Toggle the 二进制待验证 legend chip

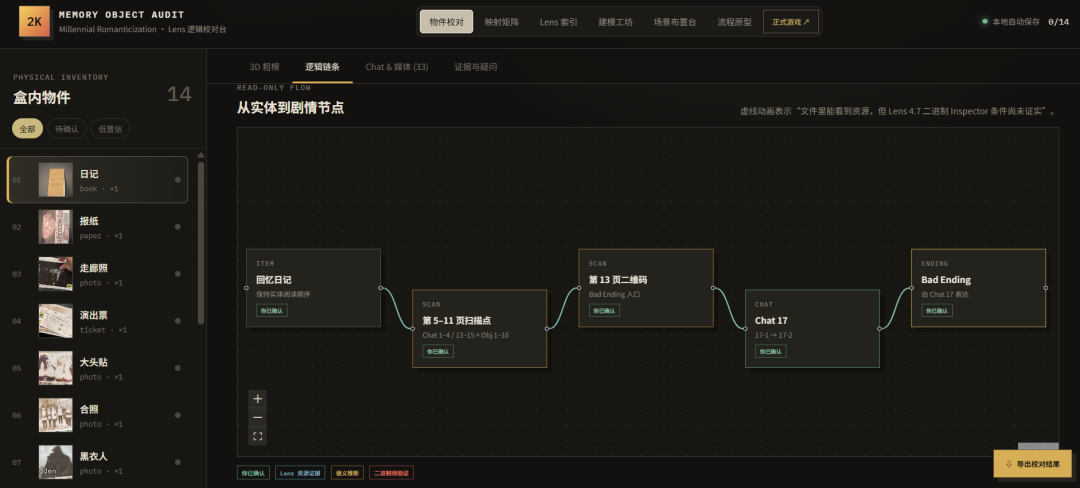click(x=391, y=473)
